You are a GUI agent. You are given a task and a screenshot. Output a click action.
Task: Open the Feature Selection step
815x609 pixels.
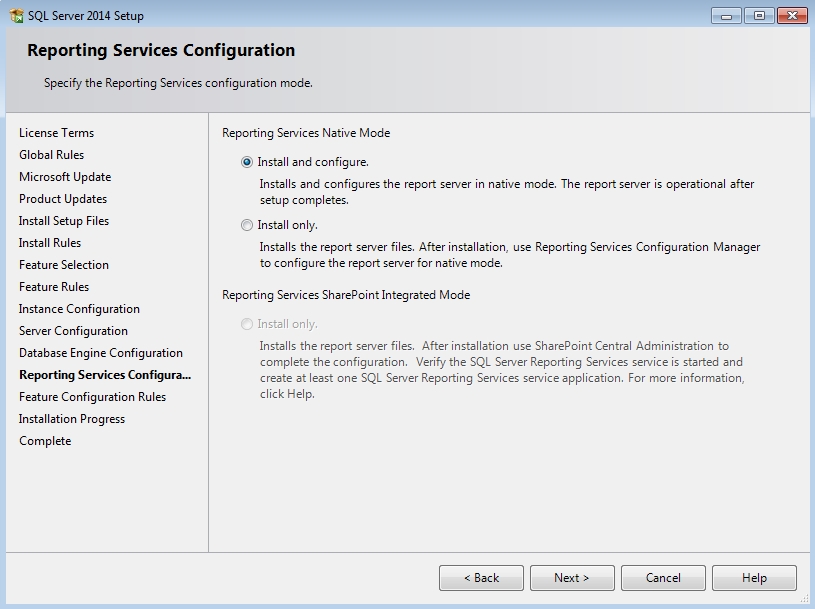64,265
